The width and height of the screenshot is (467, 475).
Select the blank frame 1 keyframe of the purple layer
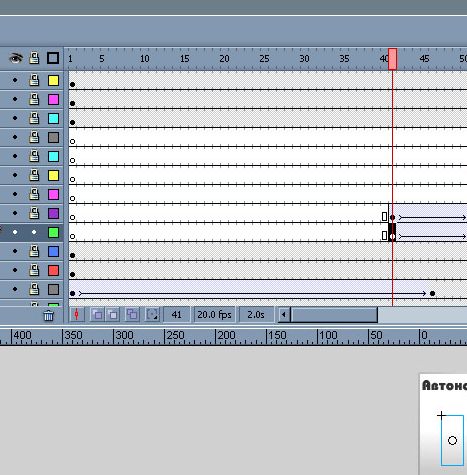72,217
